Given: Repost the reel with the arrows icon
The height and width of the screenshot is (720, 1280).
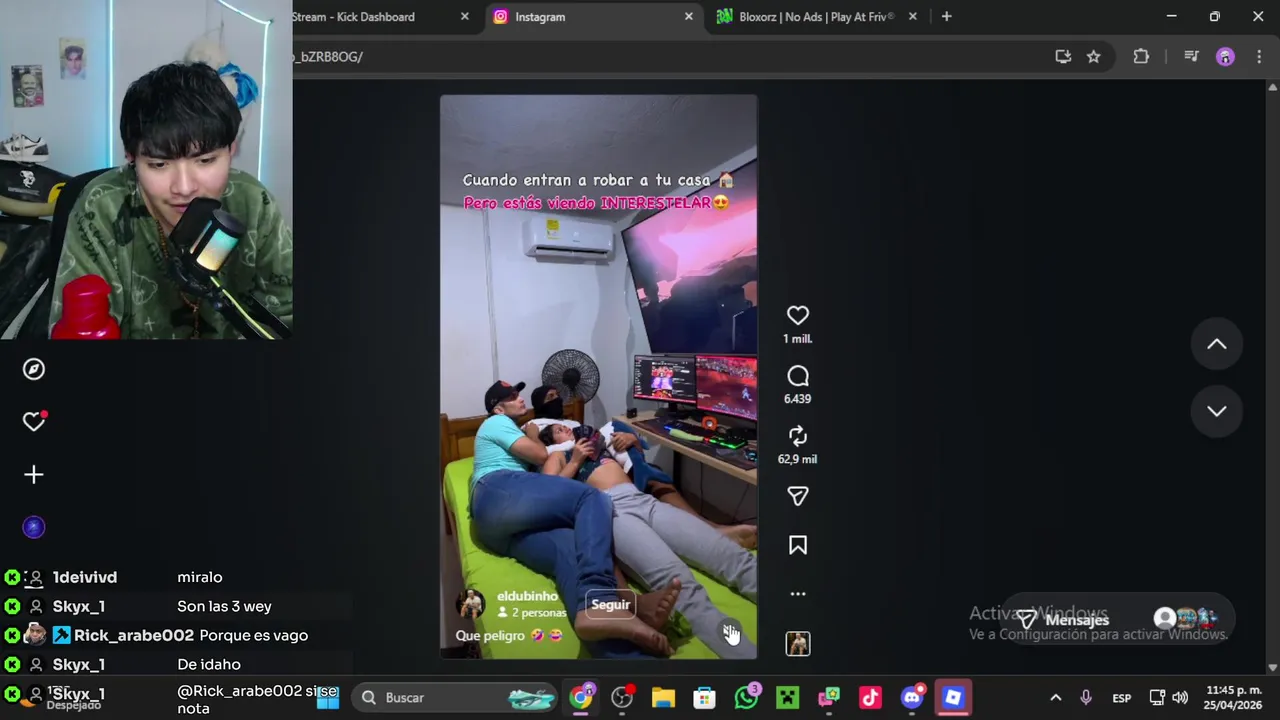Looking at the screenshot, I should point(797,436).
